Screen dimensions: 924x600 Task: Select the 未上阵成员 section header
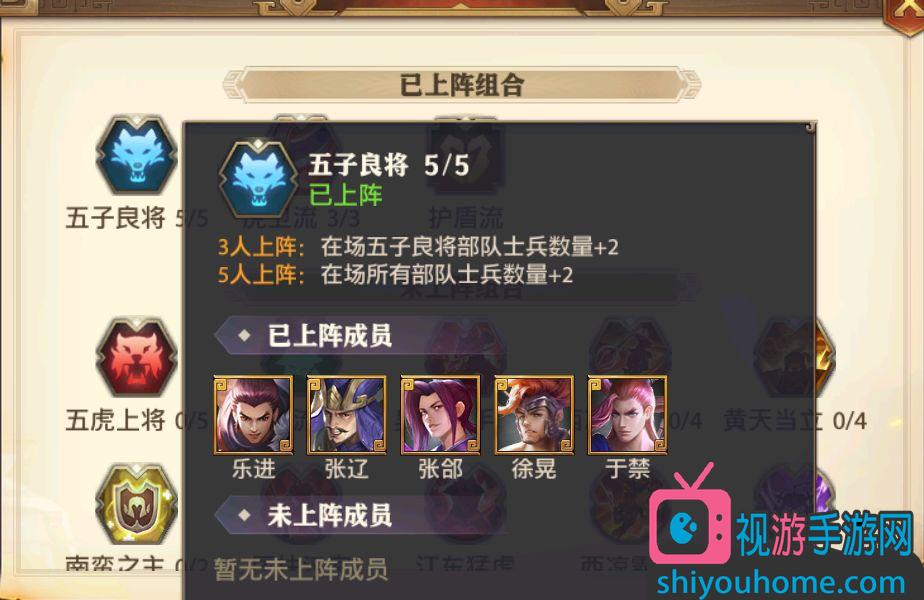tap(330, 516)
